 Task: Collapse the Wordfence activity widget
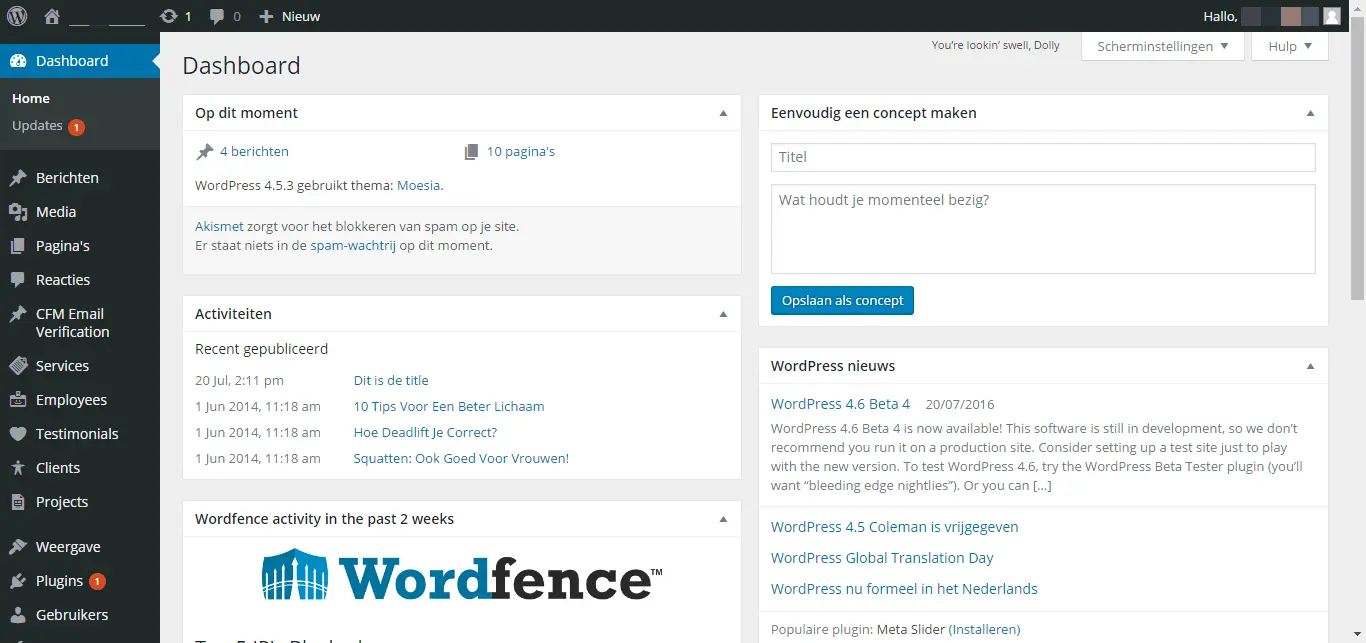(723, 519)
